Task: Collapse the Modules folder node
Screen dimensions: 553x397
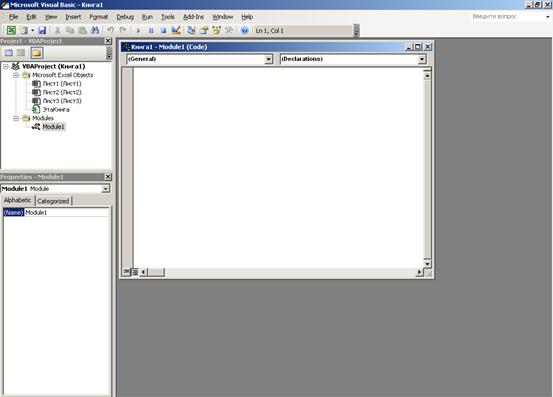Action: [16, 118]
